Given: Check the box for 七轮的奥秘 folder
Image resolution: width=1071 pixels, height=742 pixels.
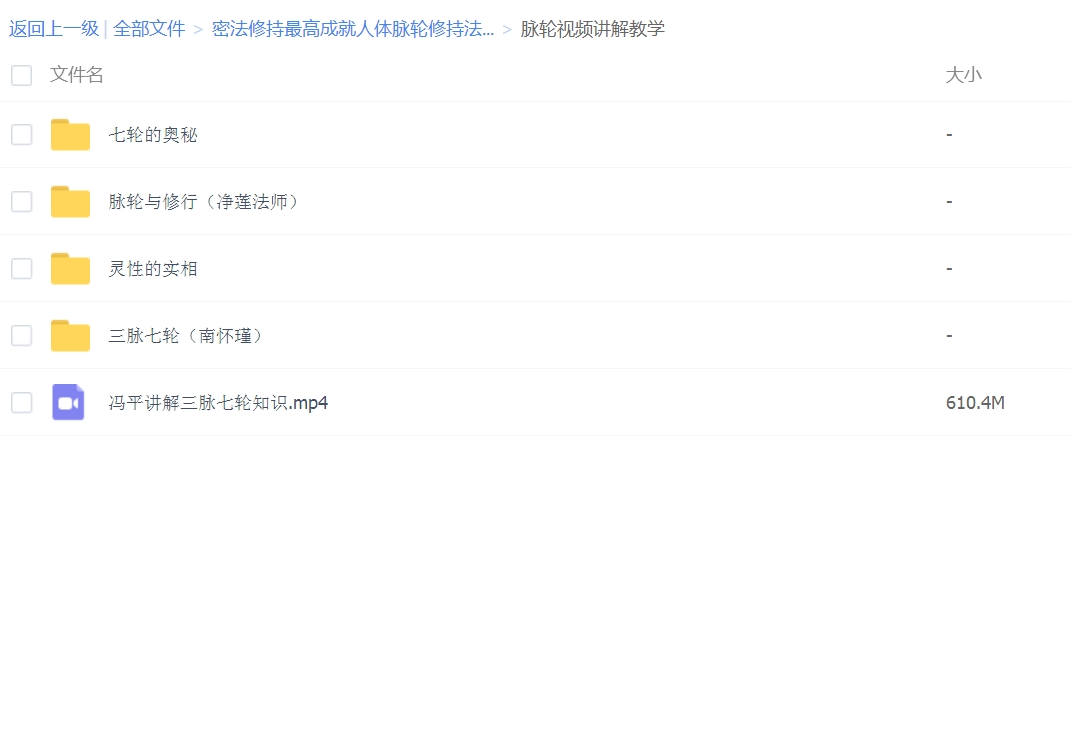Looking at the screenshot, I should click(x=21, y=135).
